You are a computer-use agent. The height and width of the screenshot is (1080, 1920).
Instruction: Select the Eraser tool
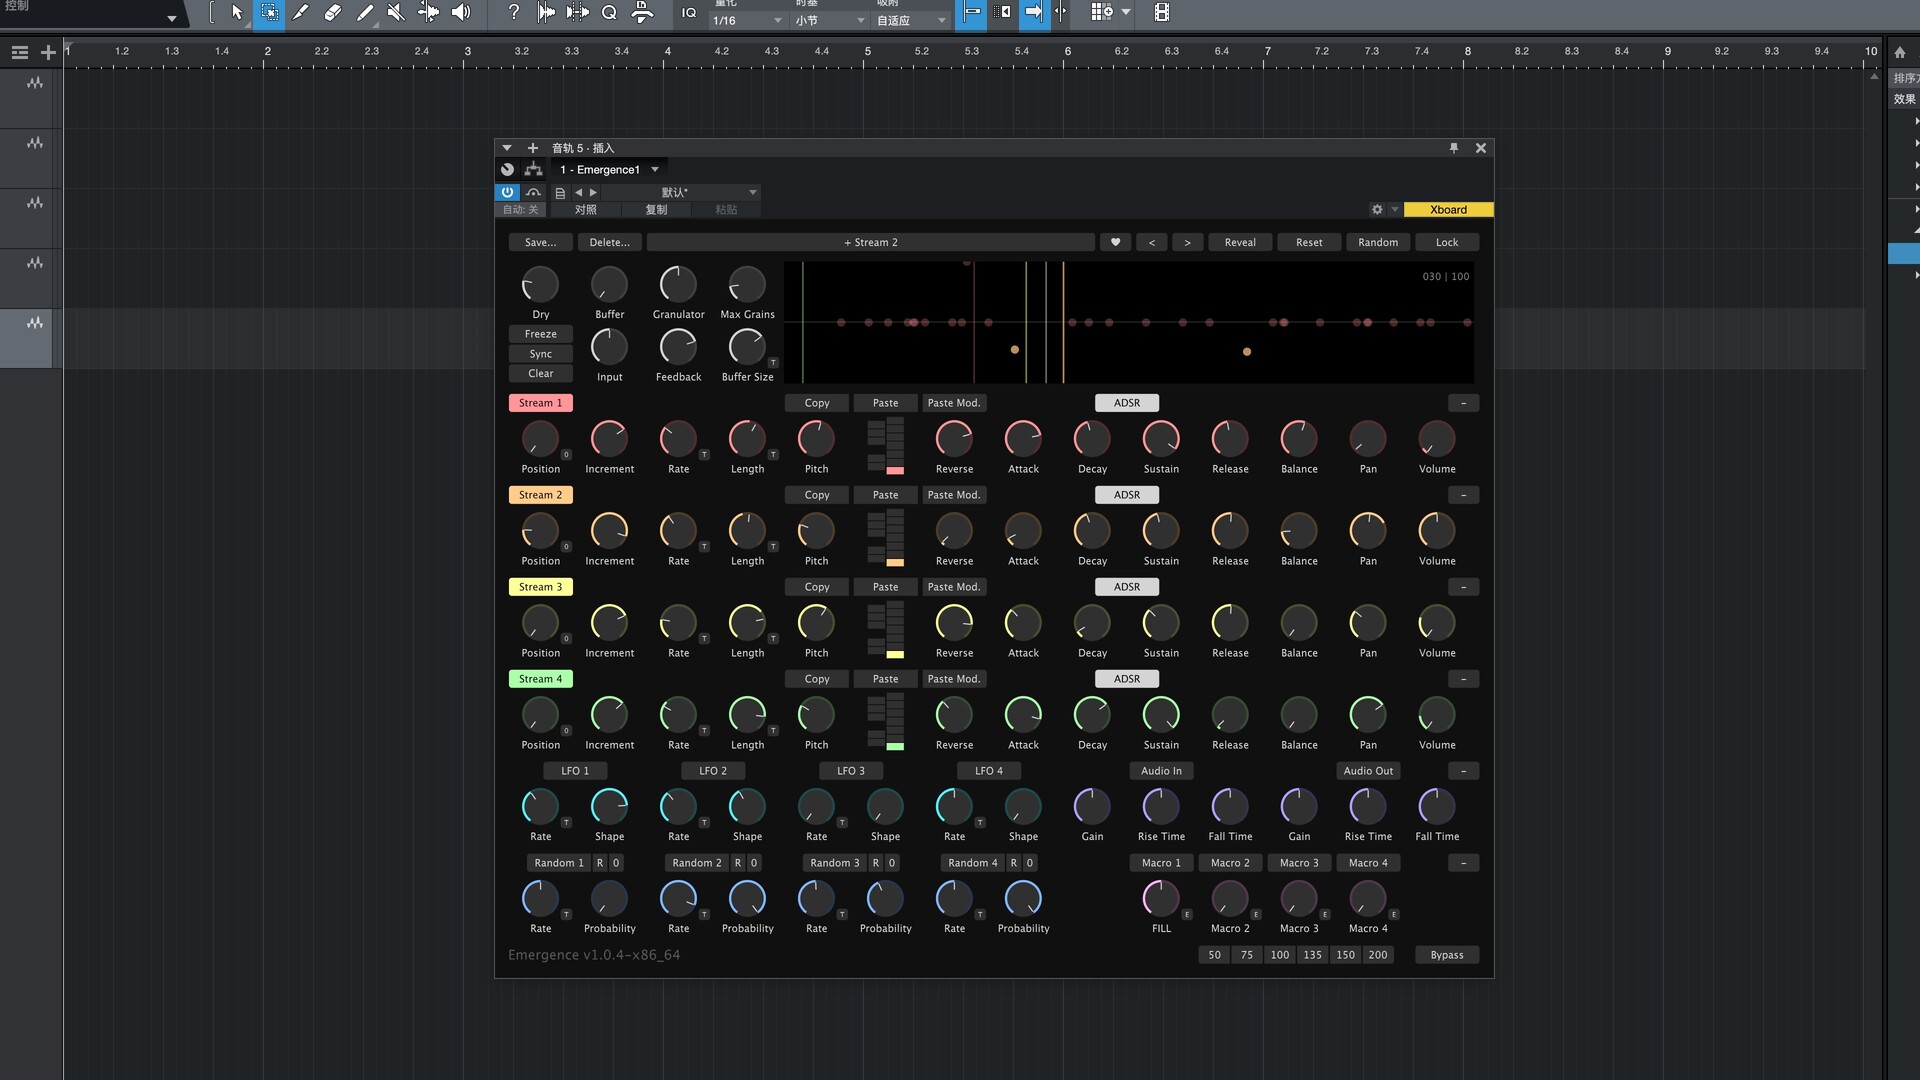tap(333, 12)
